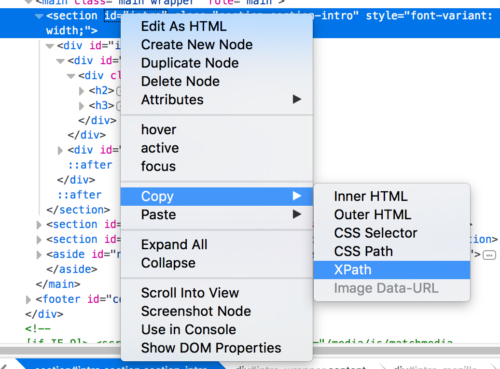Expand the aside element triangle
Image resolution: width=500 pixels, height=369 pixels.
click(x=39, y=255)
